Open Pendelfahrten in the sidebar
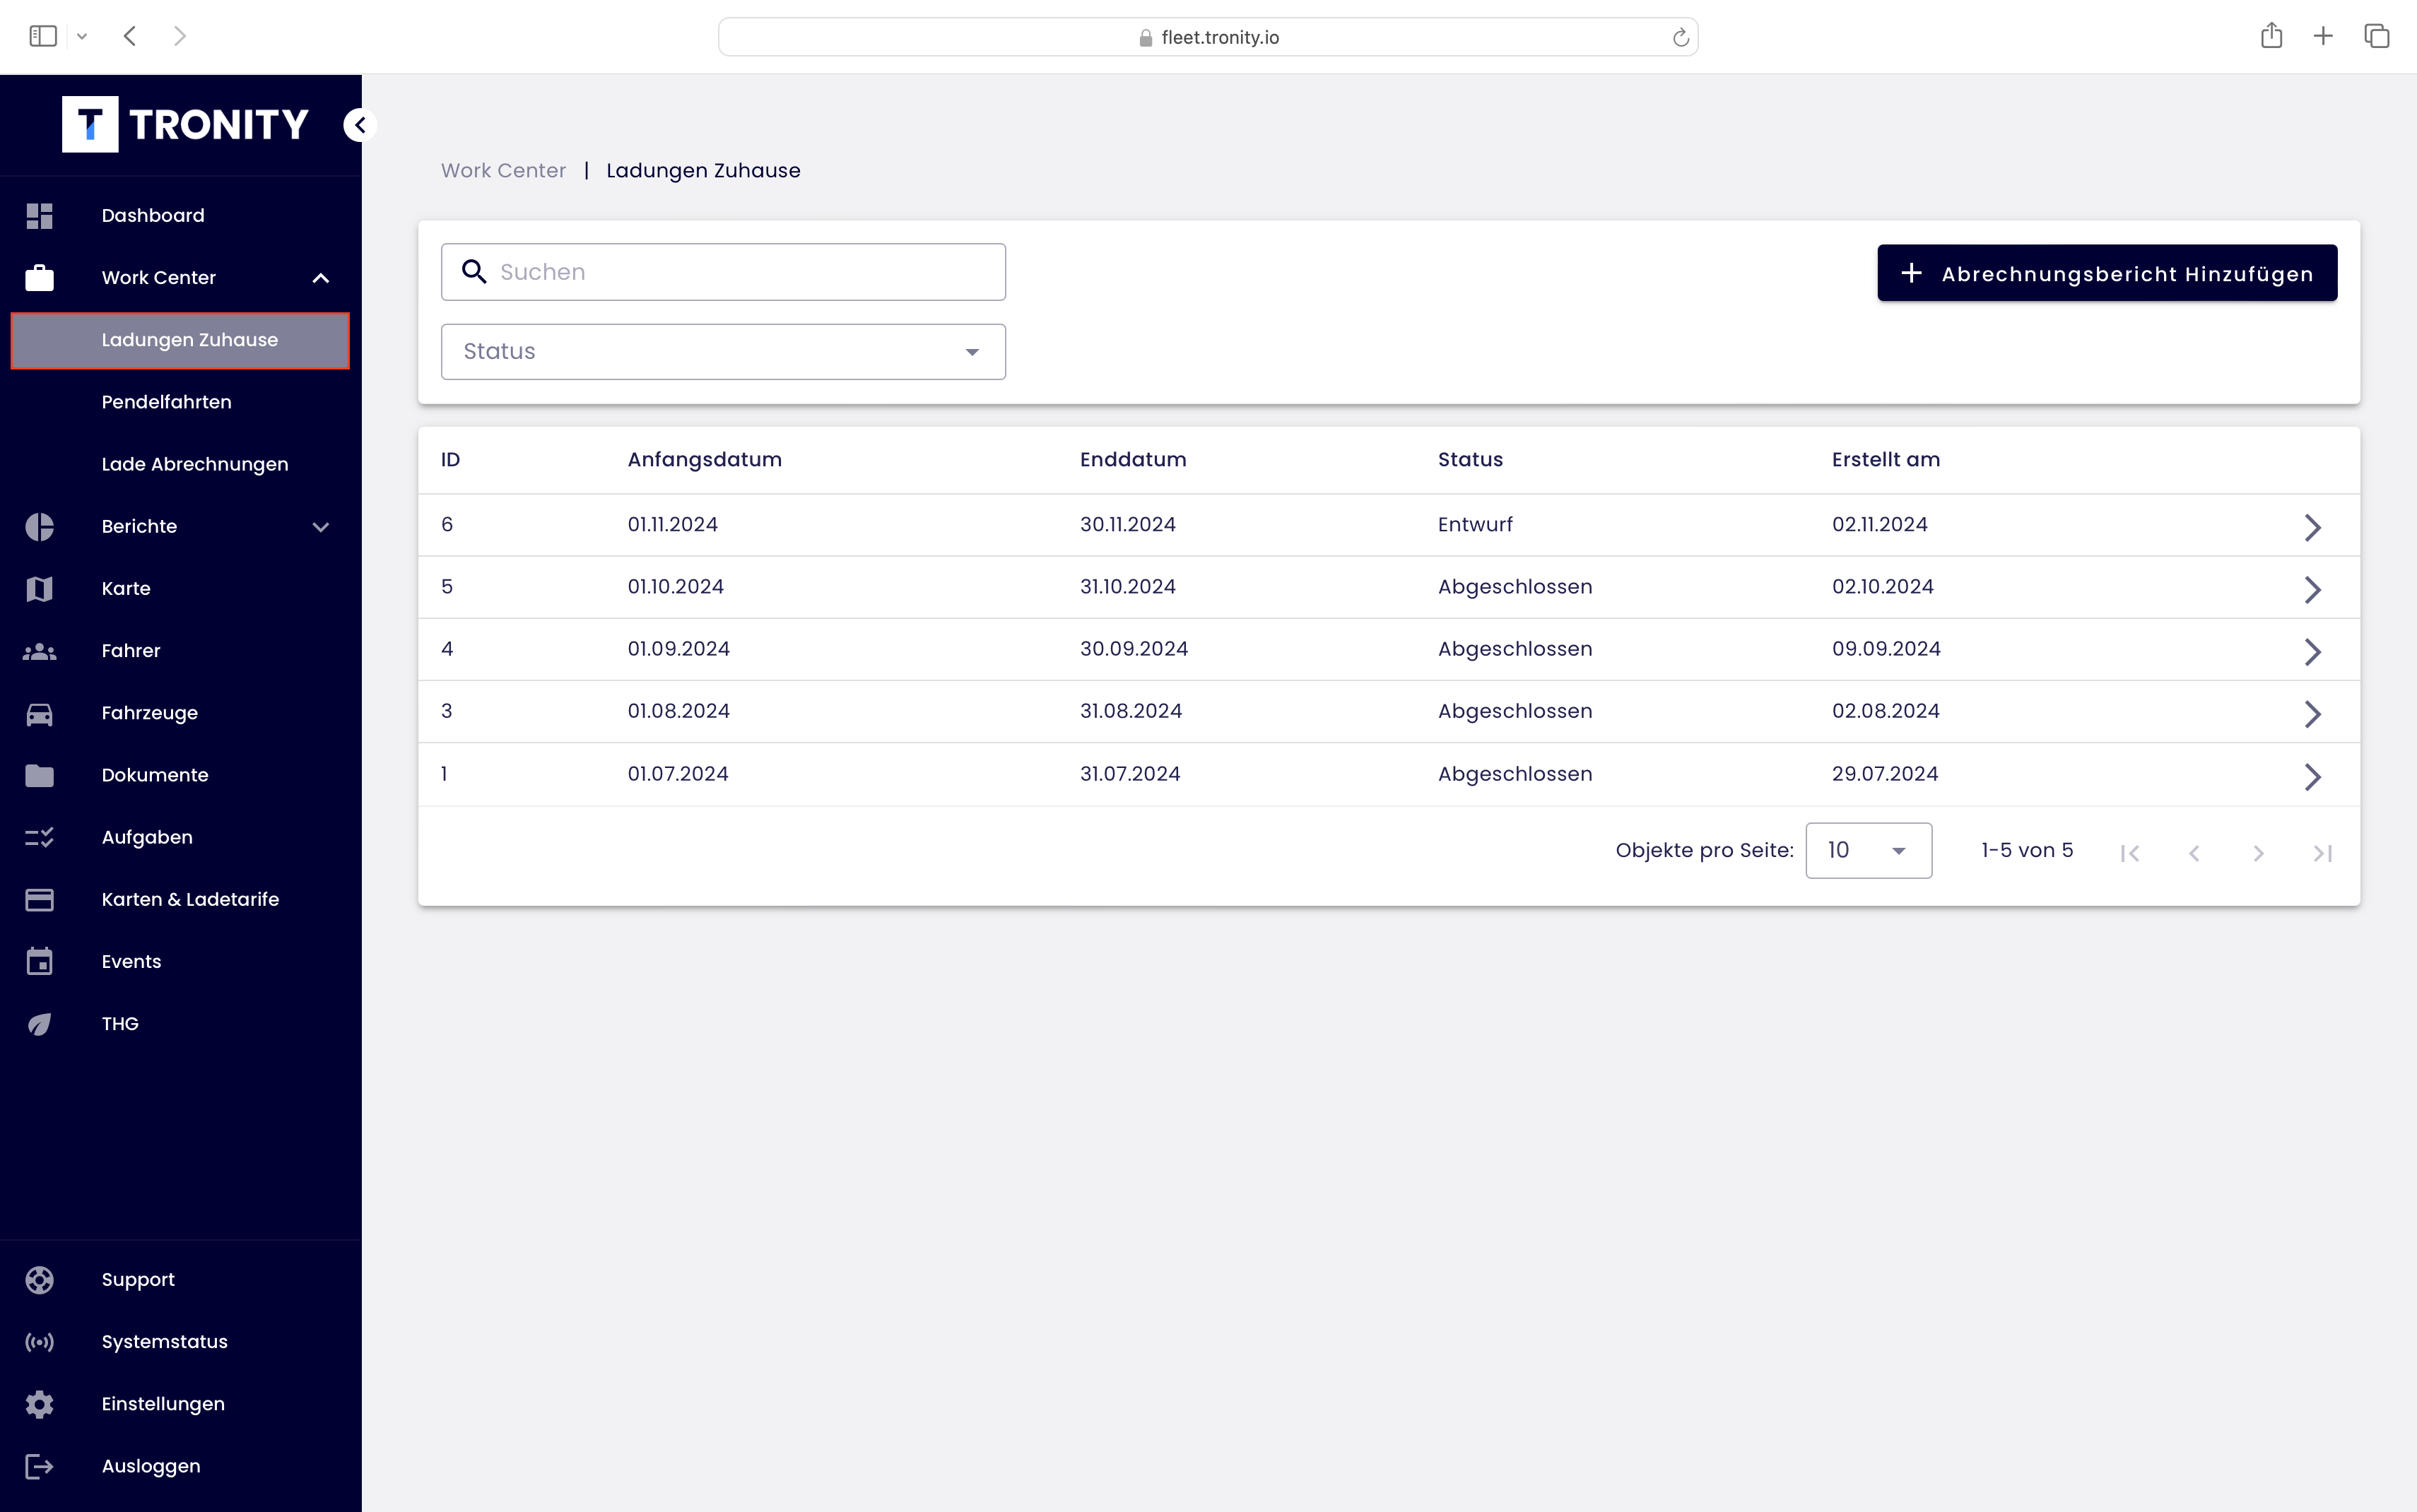 (166, 402)
